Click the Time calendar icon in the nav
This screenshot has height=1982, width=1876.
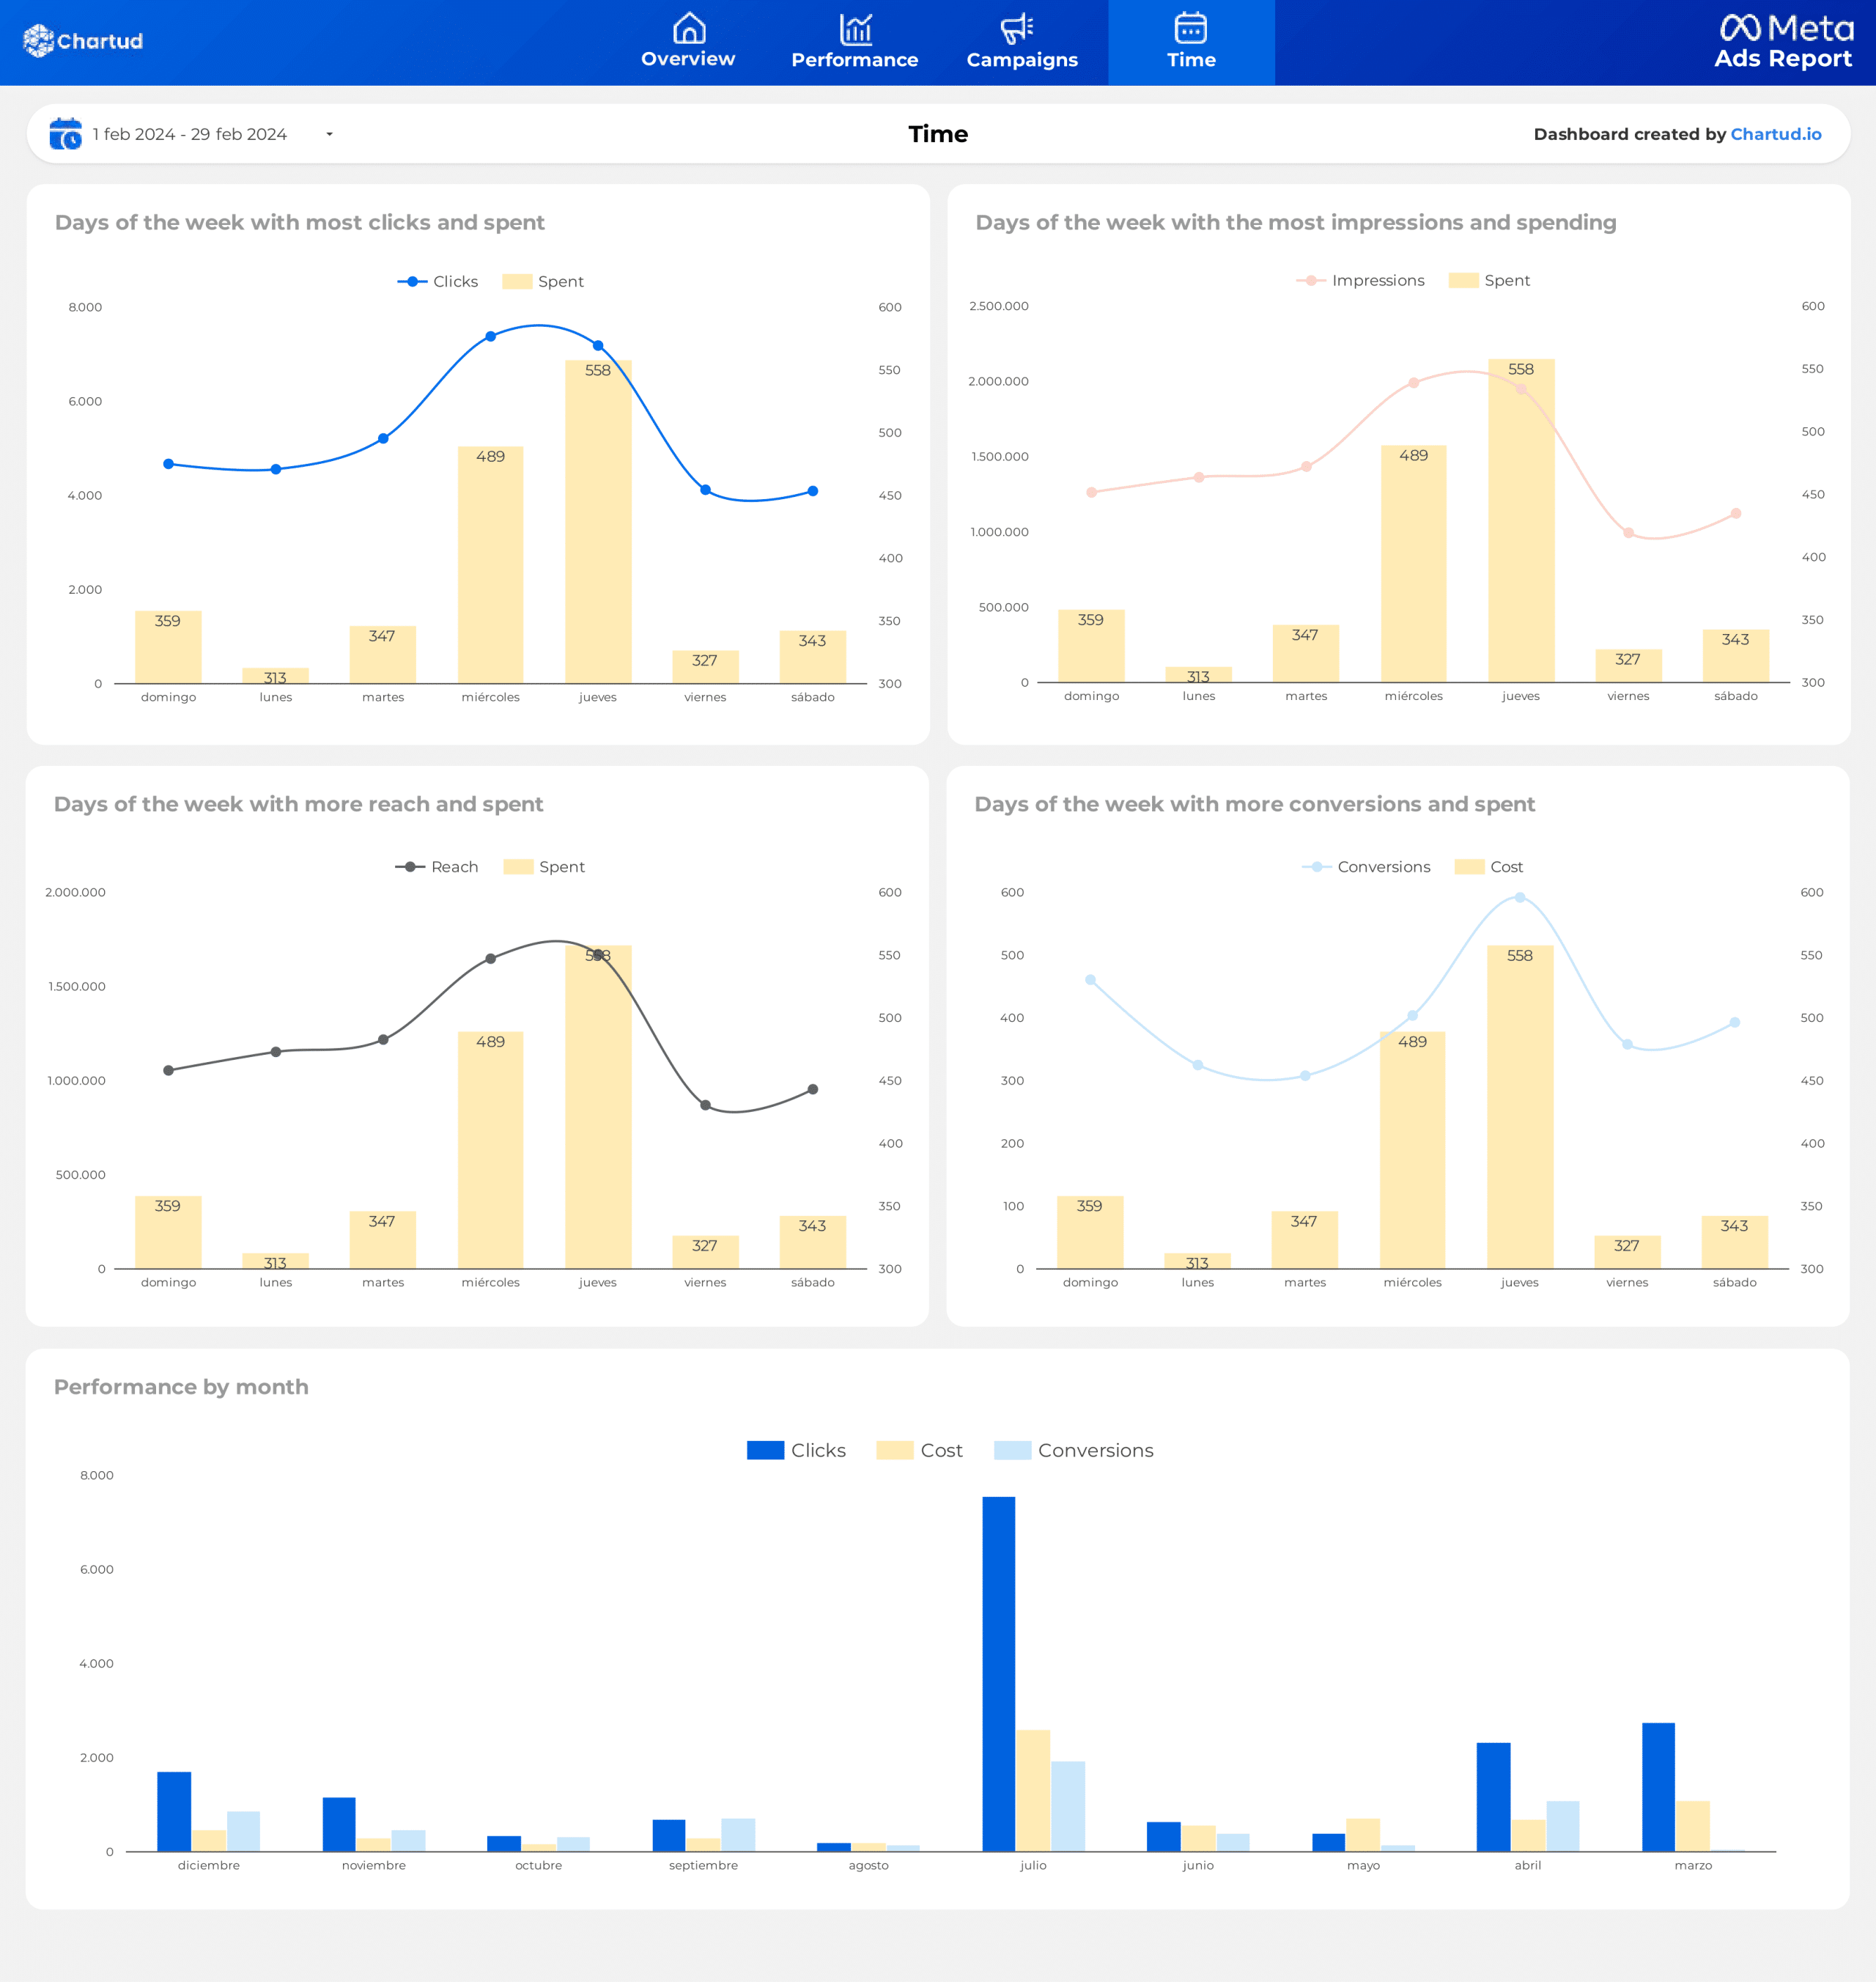coord(1190,27)
